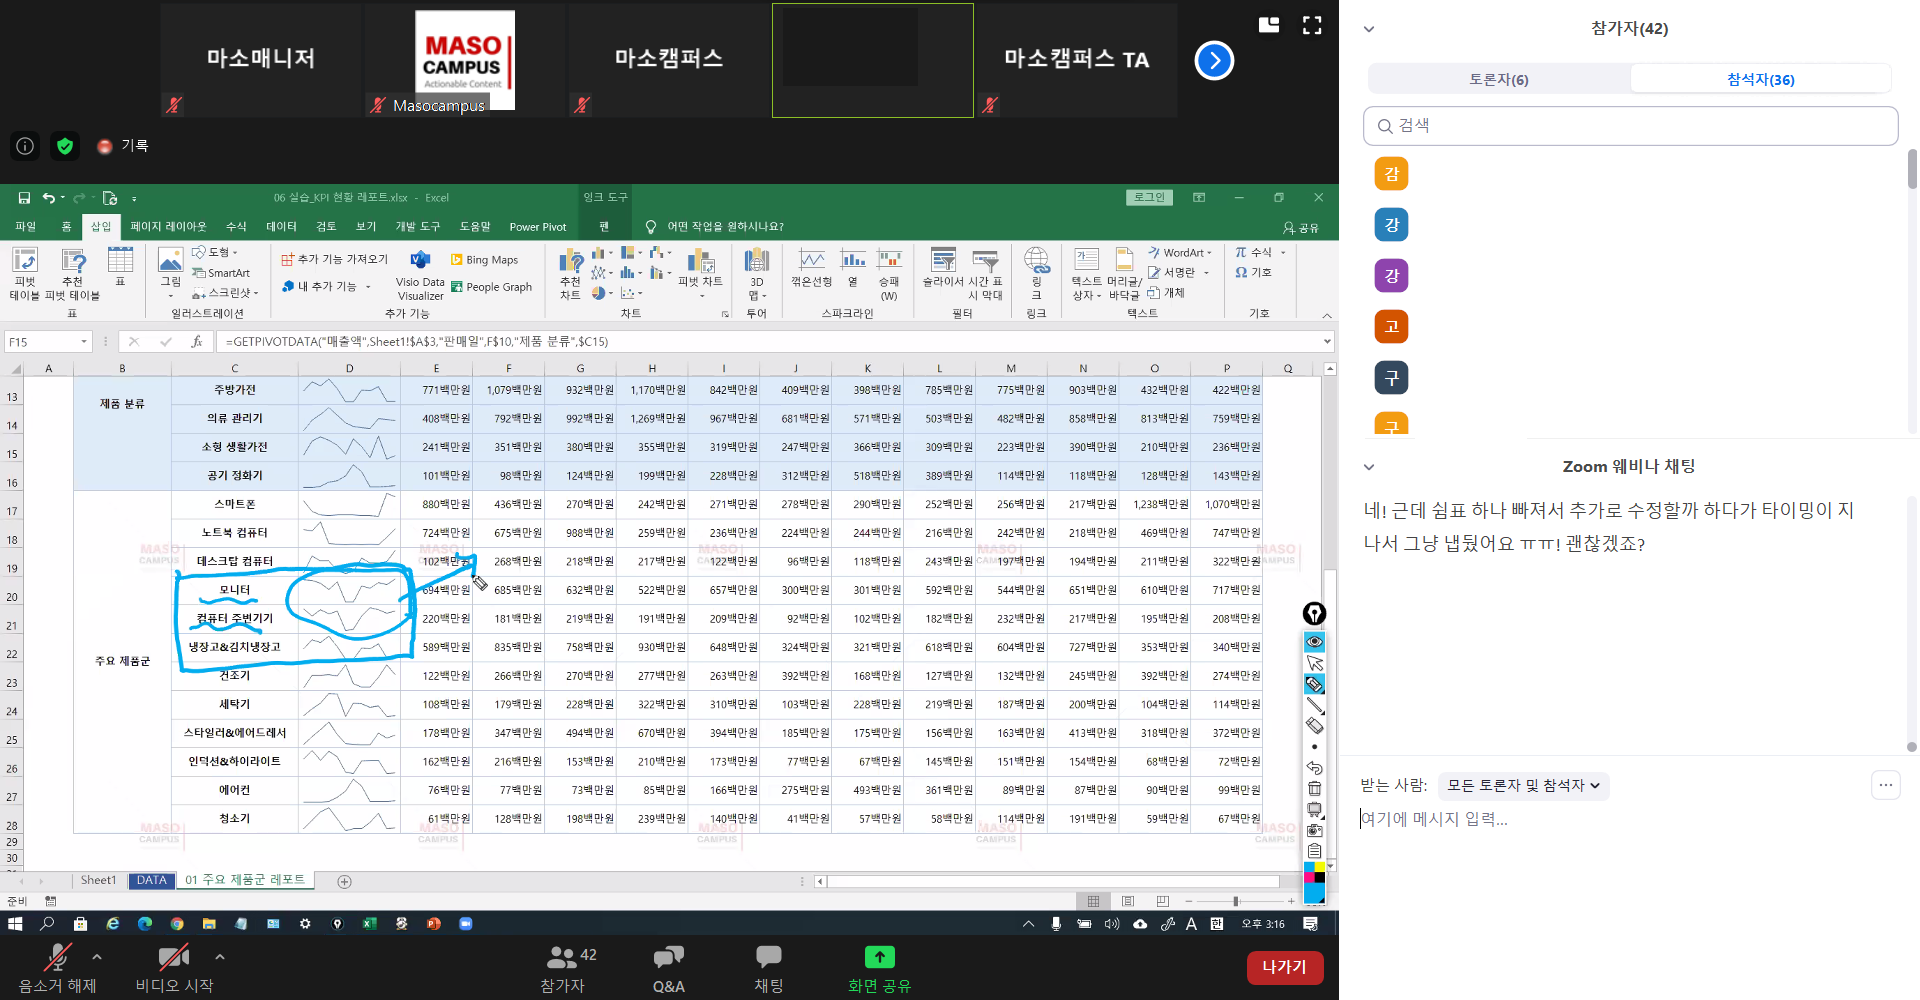Click the red 나가기 leave button
This screenshot has height=1000, width=1920.
point(1284,967)
